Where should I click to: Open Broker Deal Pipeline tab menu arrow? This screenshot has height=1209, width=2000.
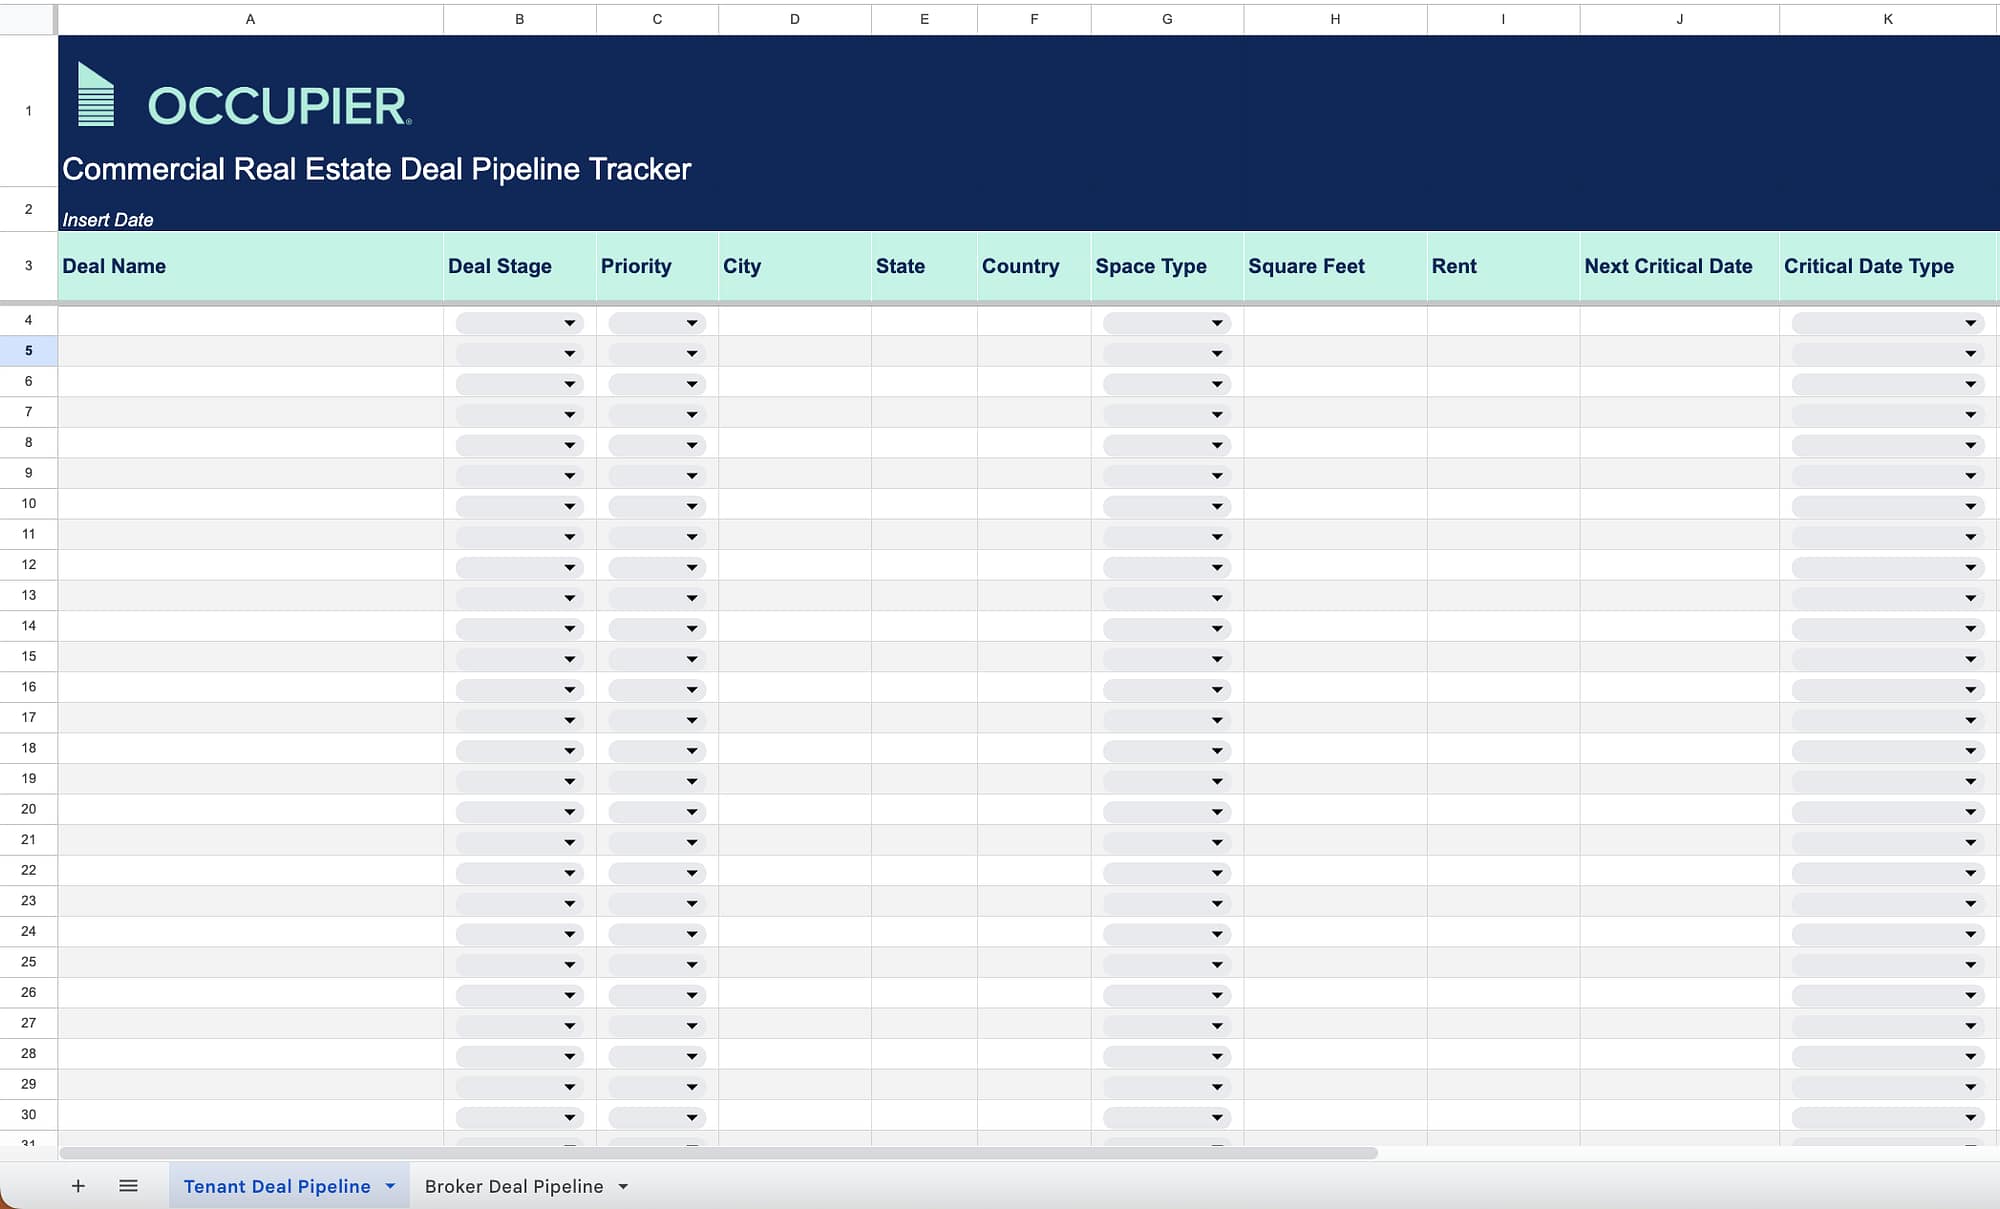(x=623, y=1187)
